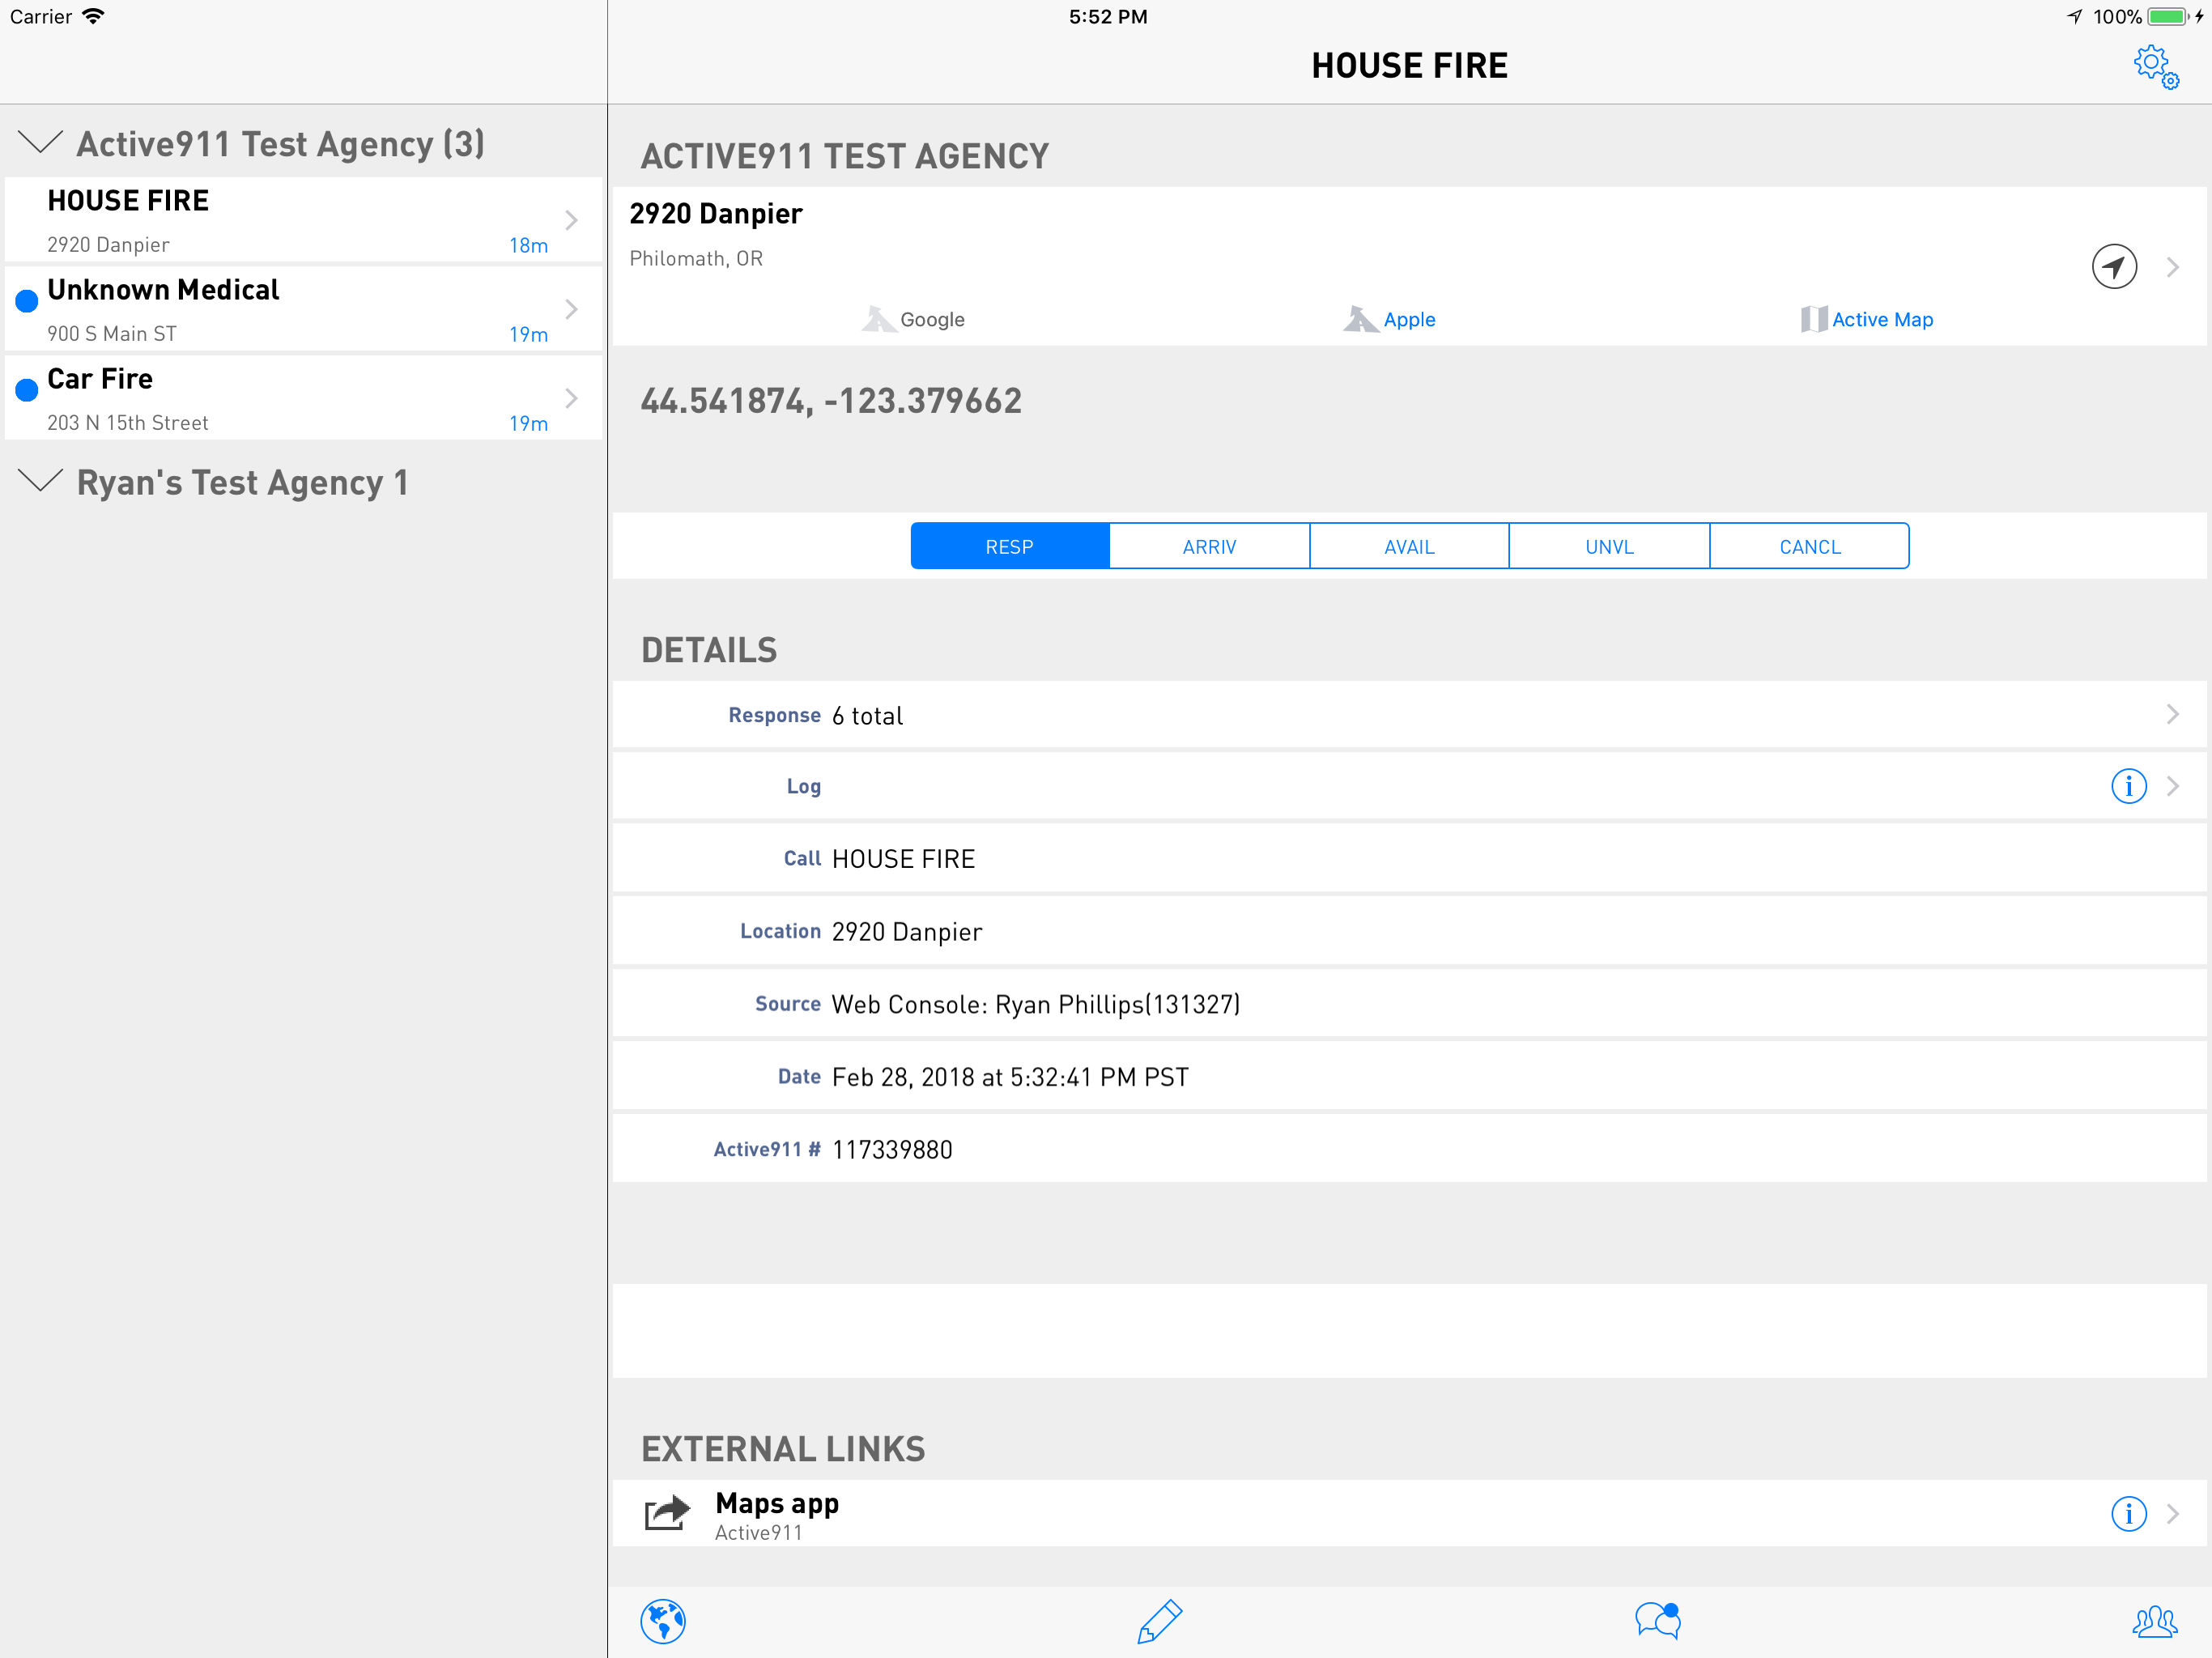Select the CANCL status segment
2212x1658 pixels.
point(1810,546)
